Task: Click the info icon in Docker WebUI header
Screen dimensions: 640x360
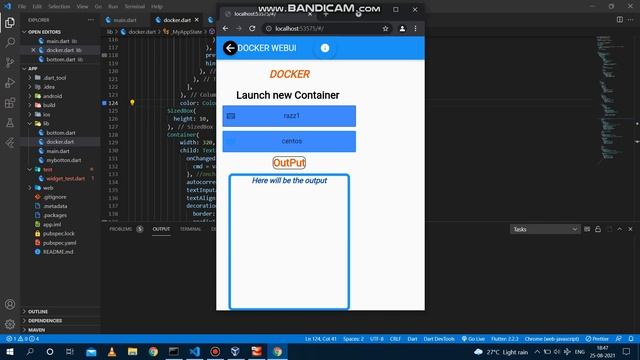Action: click(325, 48)
